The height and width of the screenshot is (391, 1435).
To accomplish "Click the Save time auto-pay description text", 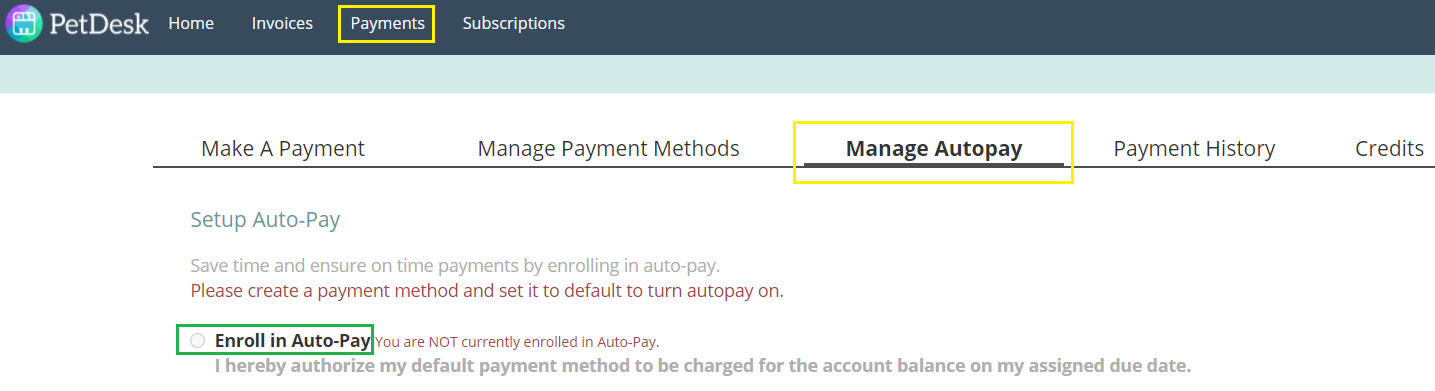I will click(x=455, y=267).
